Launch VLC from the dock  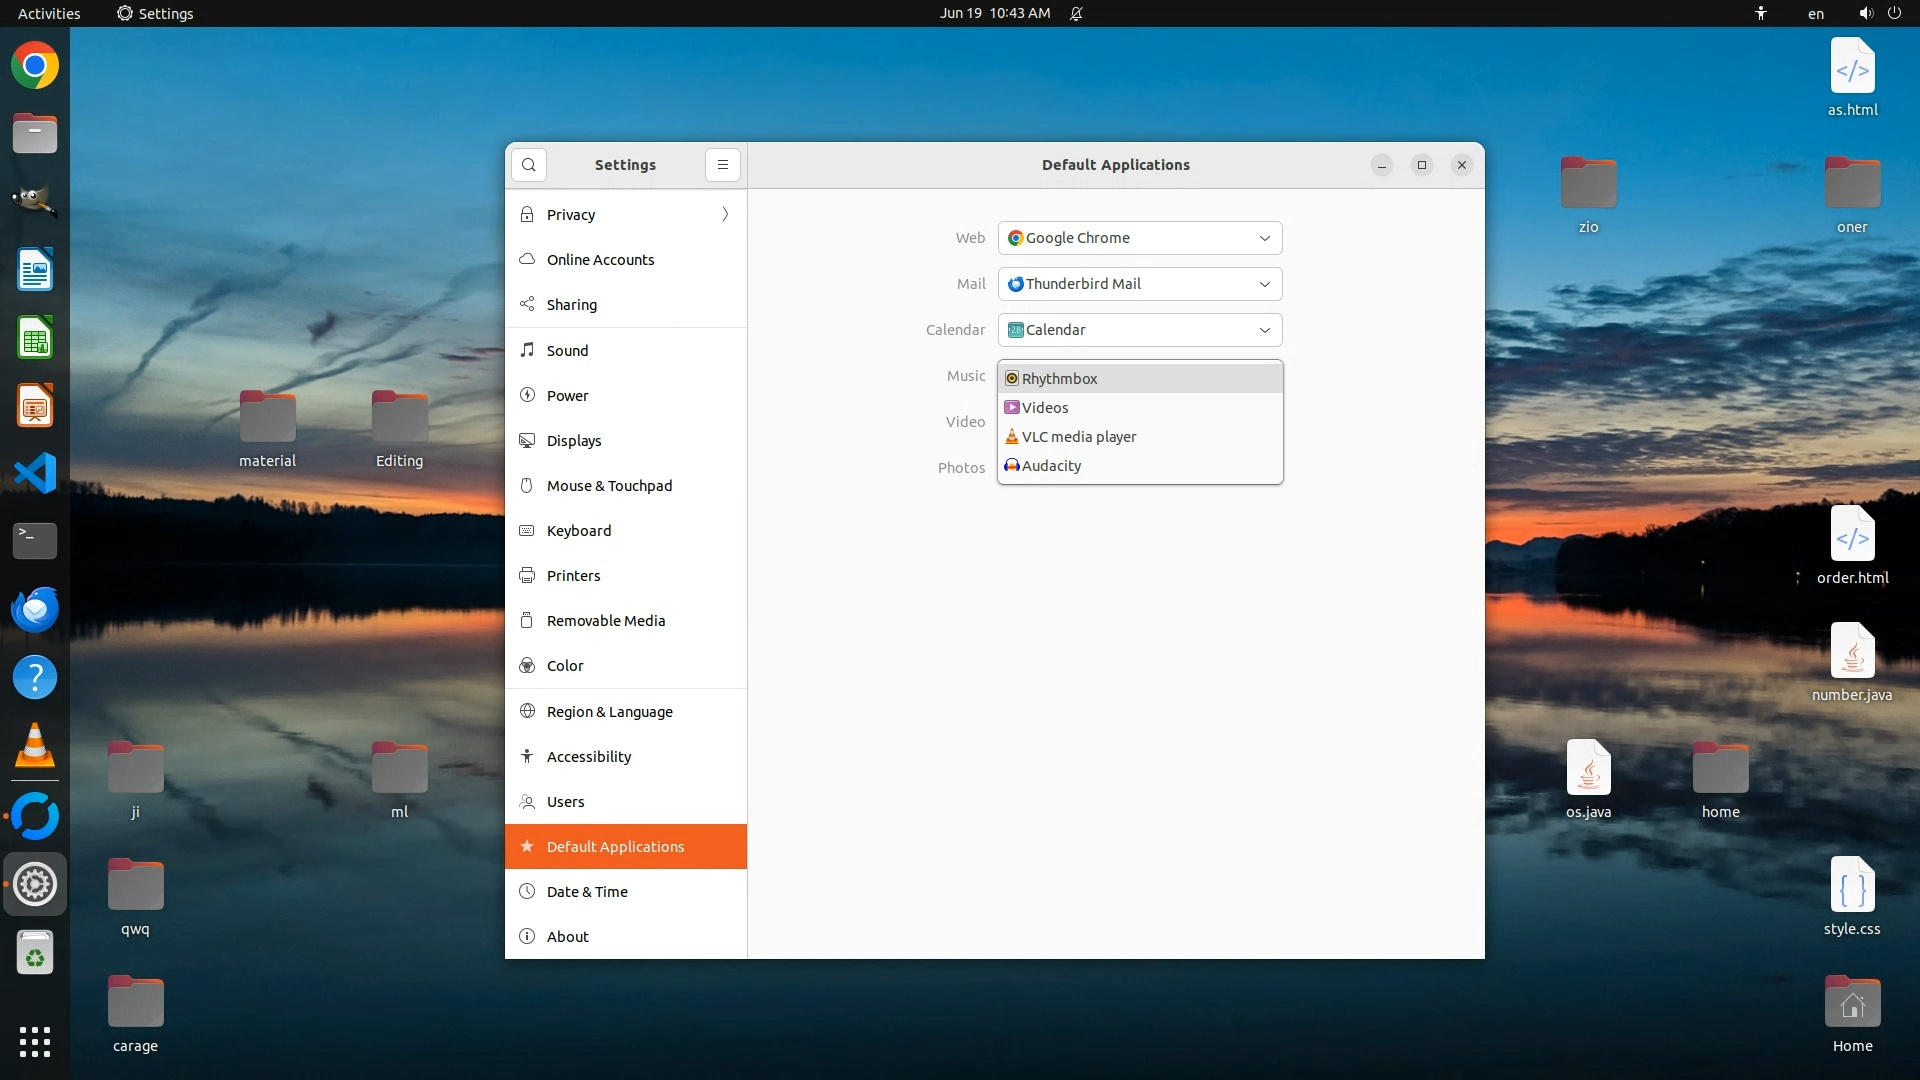[35, 745]
